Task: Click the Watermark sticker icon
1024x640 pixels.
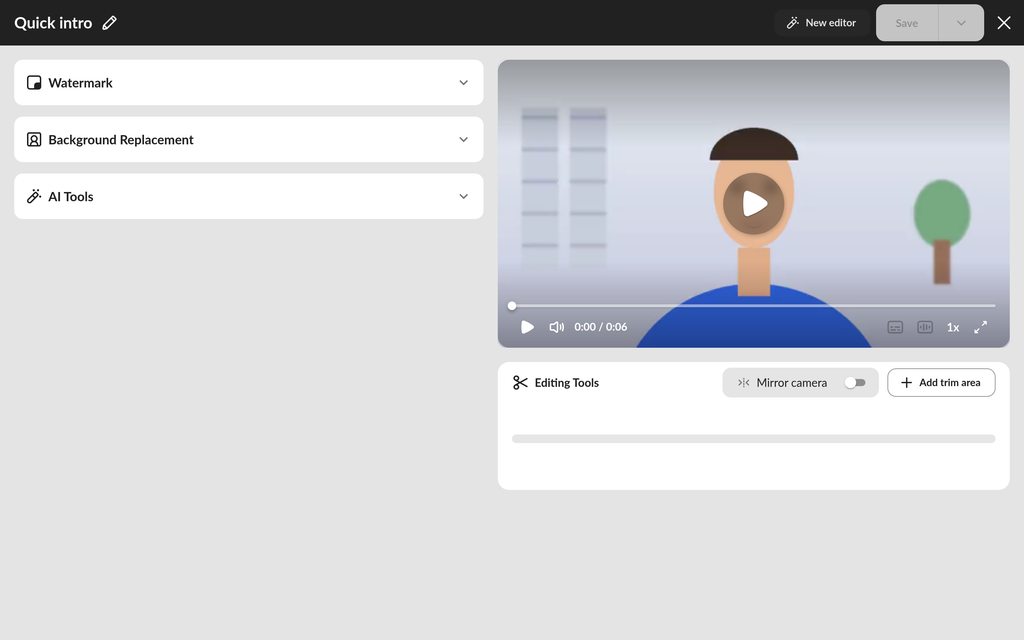Action: [34, 83]
